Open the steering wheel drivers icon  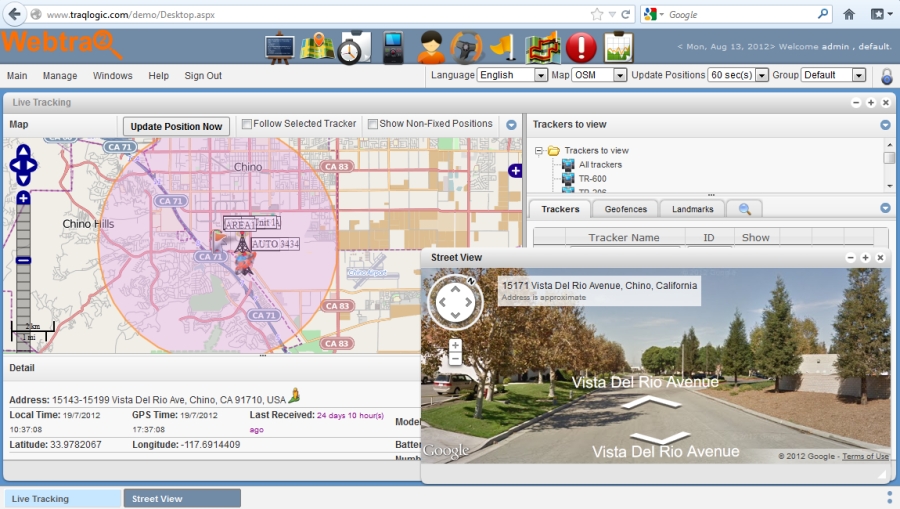point(466,47)
